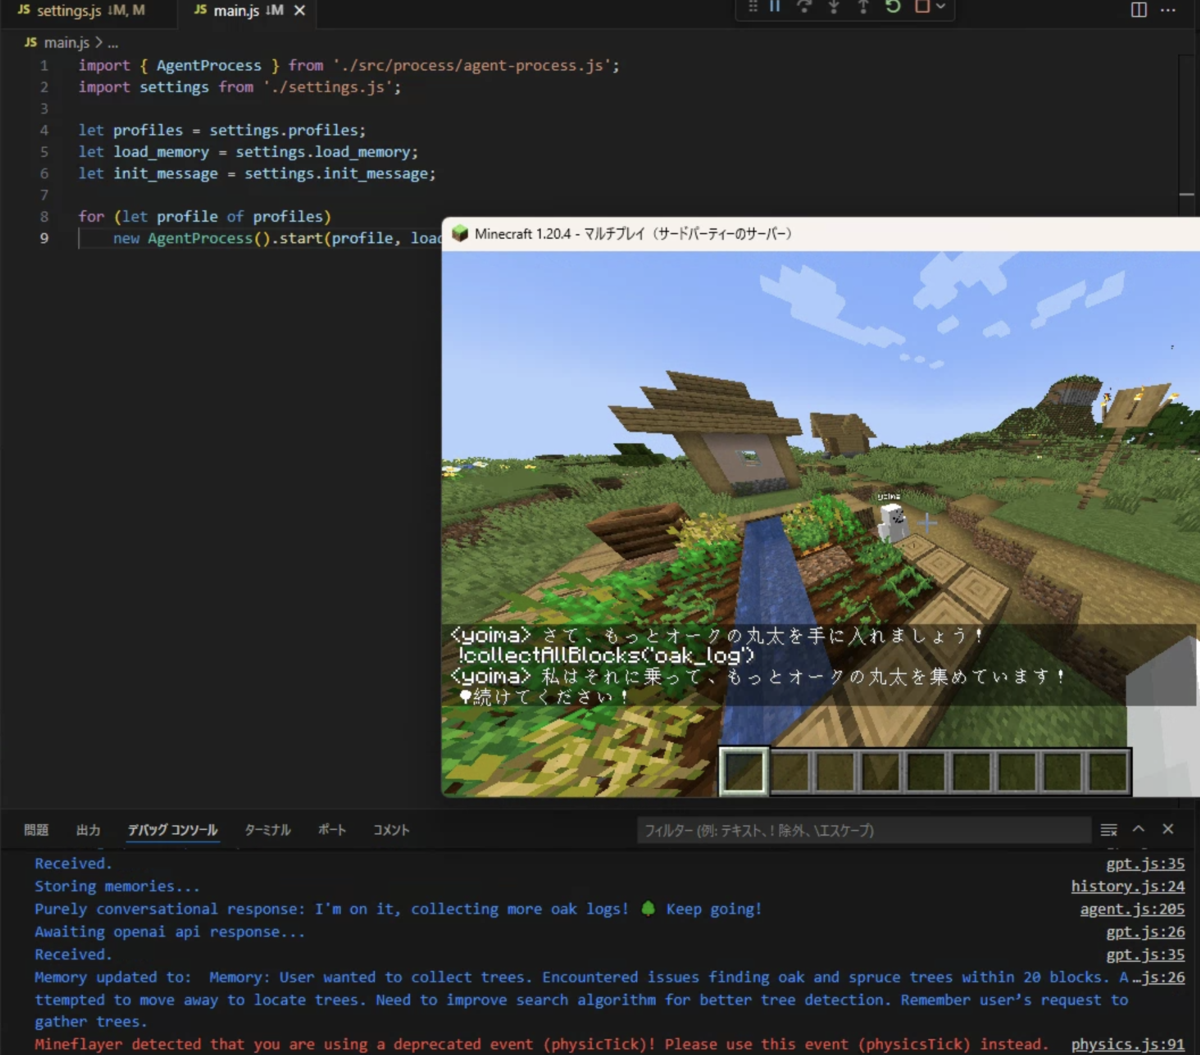Click the Step Over debug icon
Image resolution: width=1200 pixels, height=1055 pixels.
tap(803, 8)
